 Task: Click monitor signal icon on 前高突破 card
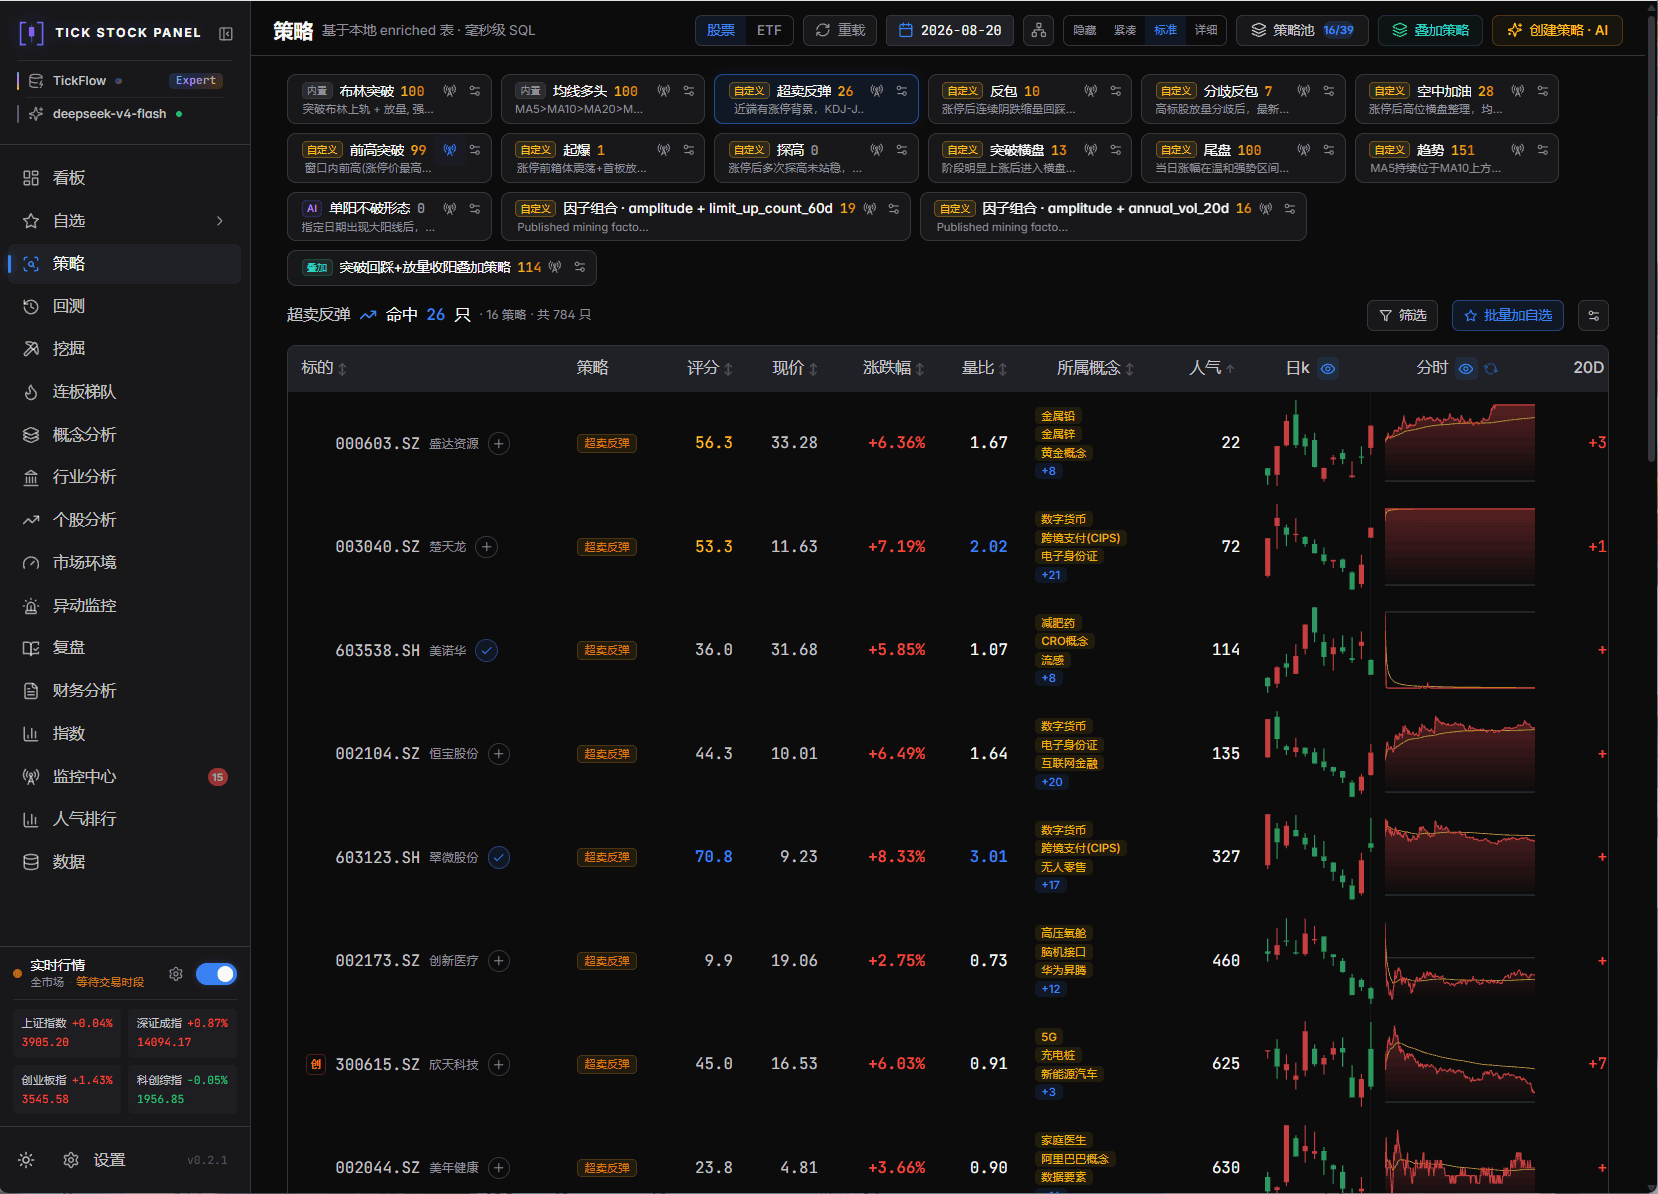(x=450, y=150)
